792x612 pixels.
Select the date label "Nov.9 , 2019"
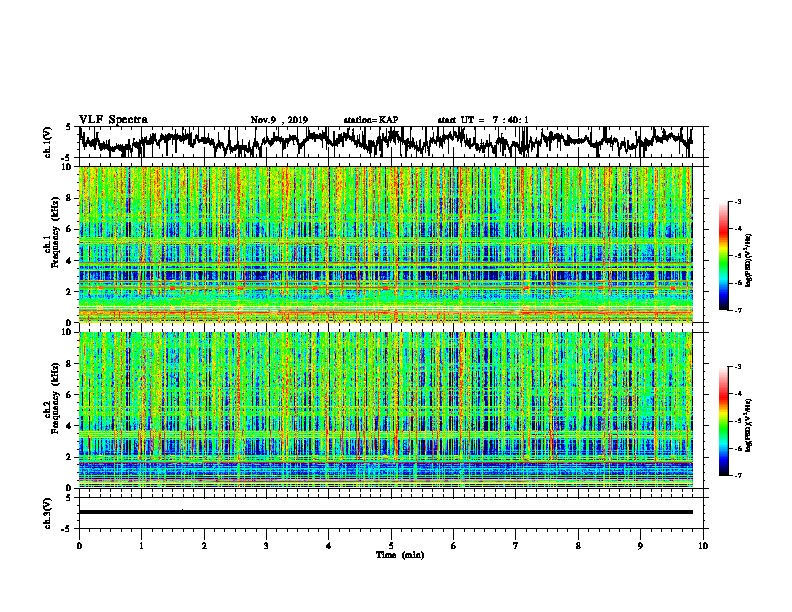coord(279,120)
